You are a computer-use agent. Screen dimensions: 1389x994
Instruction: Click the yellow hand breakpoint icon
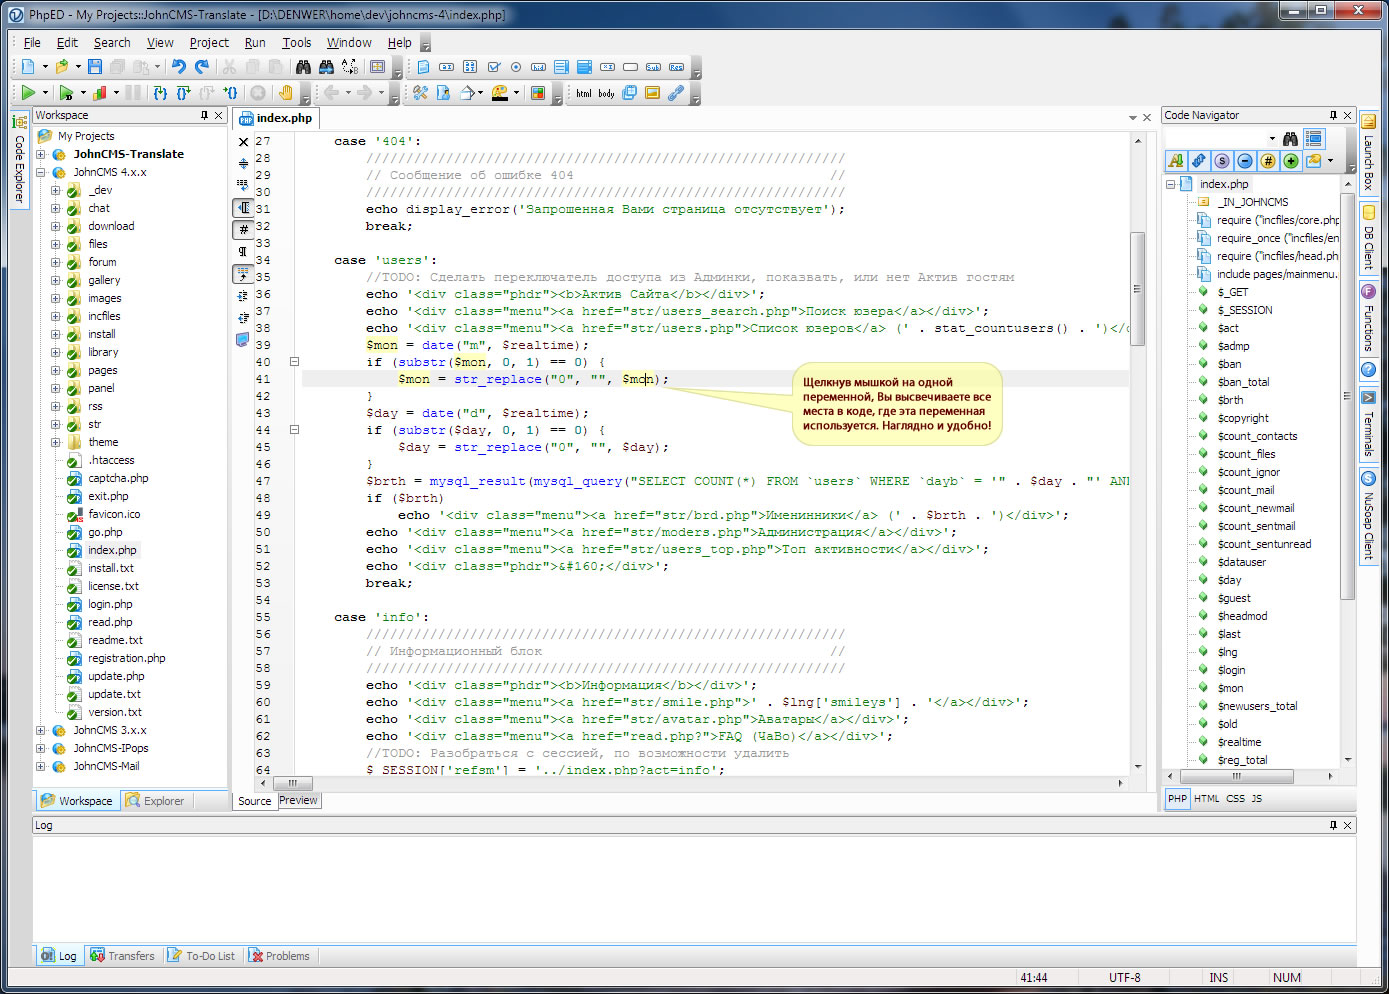286,93
